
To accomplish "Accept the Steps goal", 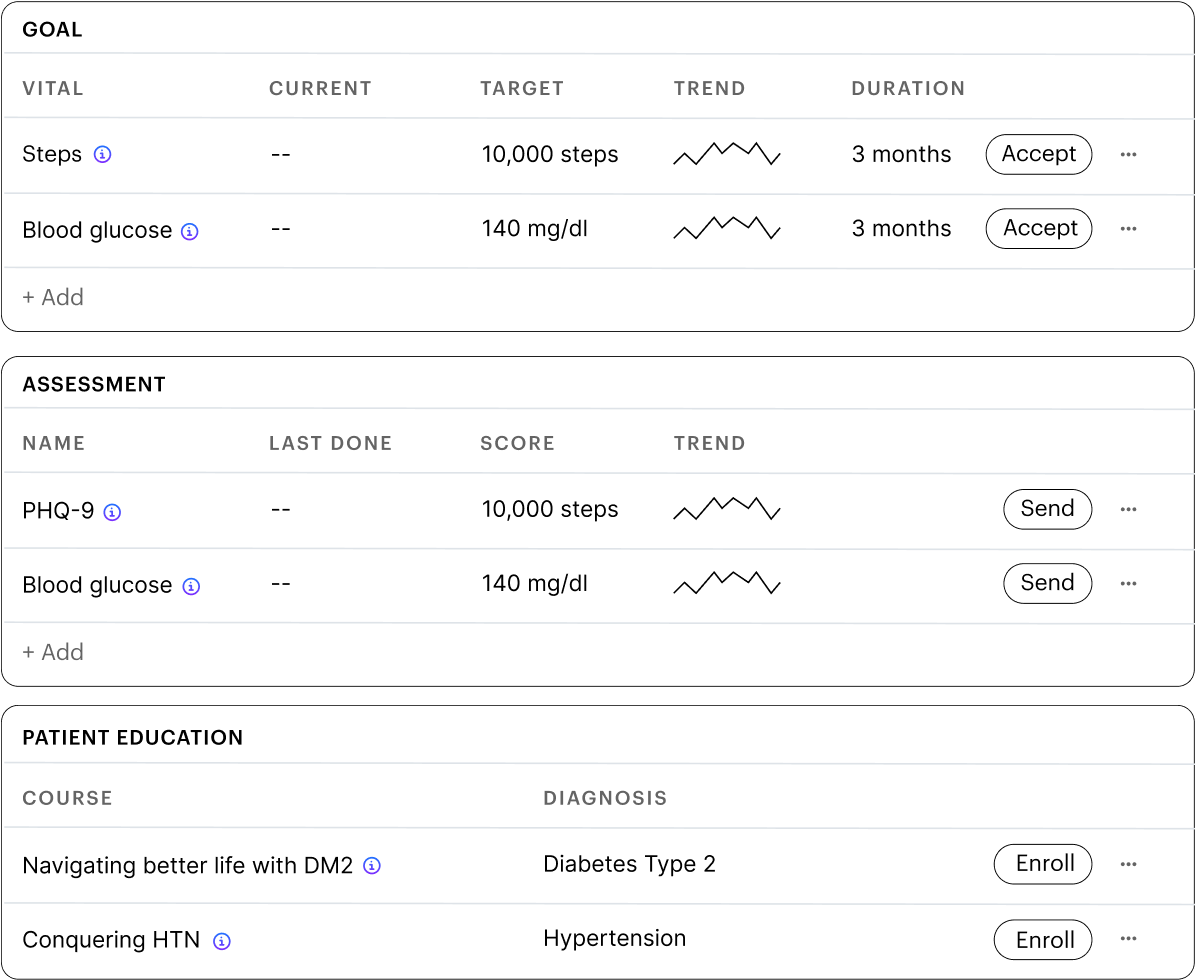I will pyautogui.click(x=1039, y=155).
